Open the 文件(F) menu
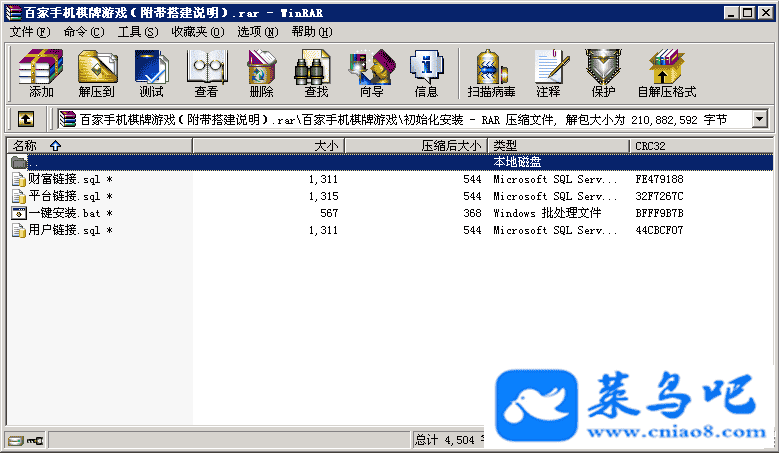 (30, 32)
